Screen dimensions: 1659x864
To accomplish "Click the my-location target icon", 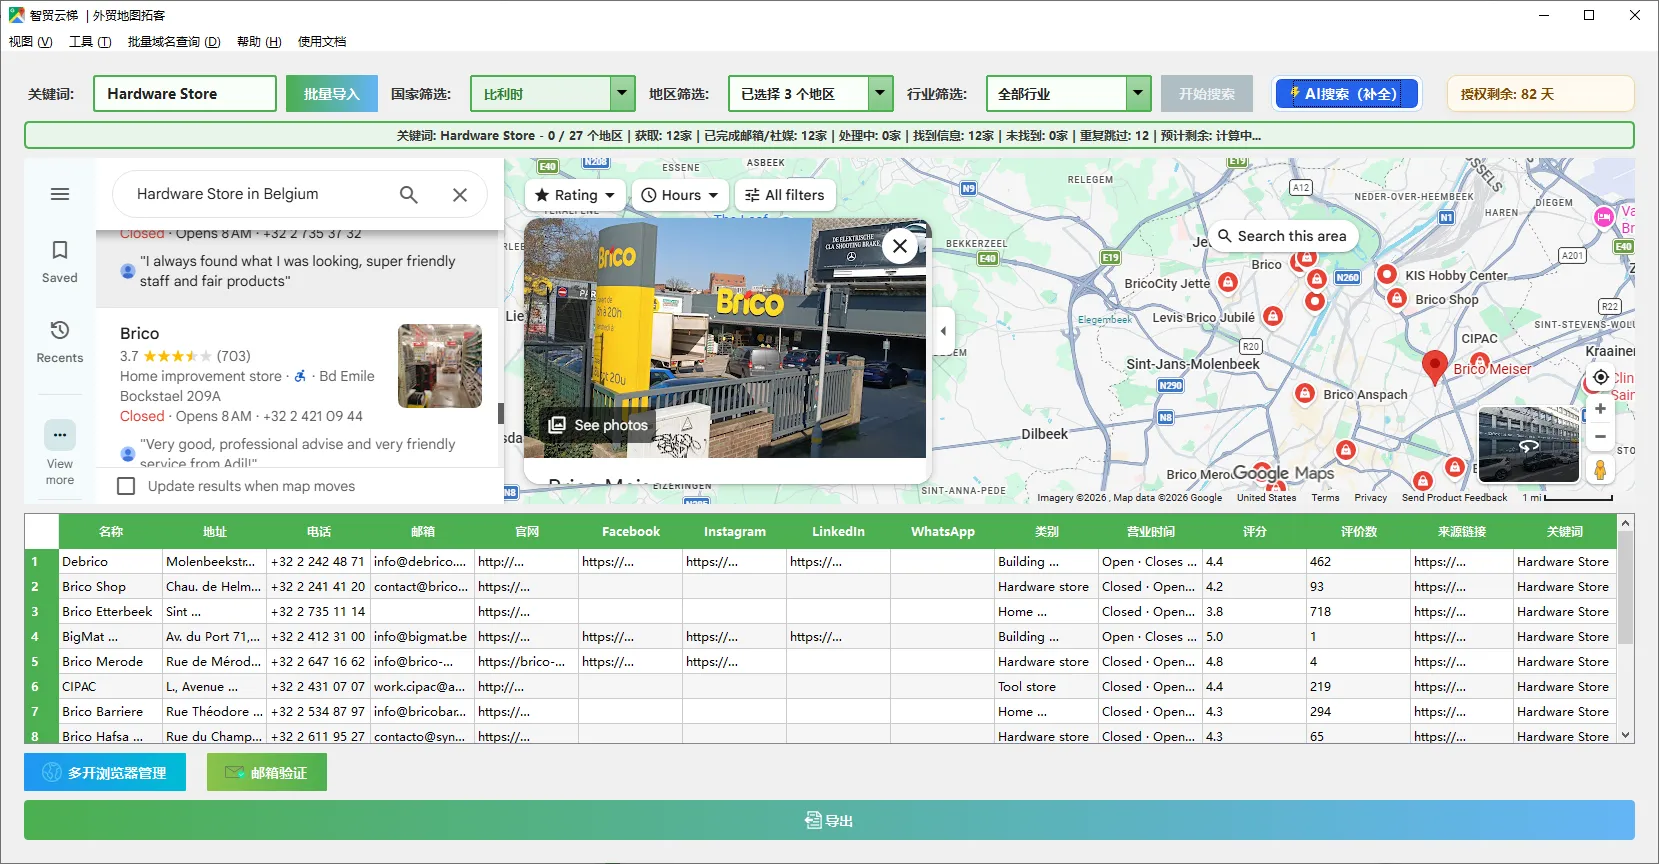I will [1601, 377].
